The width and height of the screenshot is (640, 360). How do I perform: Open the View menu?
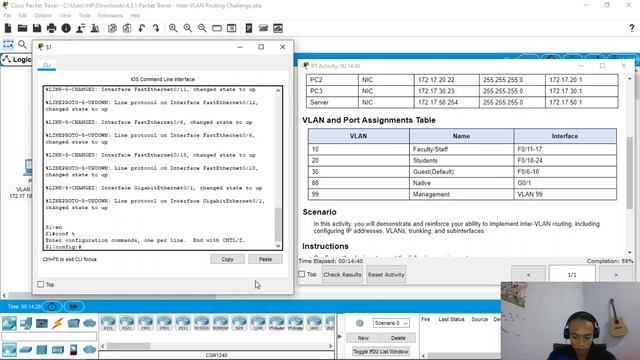(64, 15)
